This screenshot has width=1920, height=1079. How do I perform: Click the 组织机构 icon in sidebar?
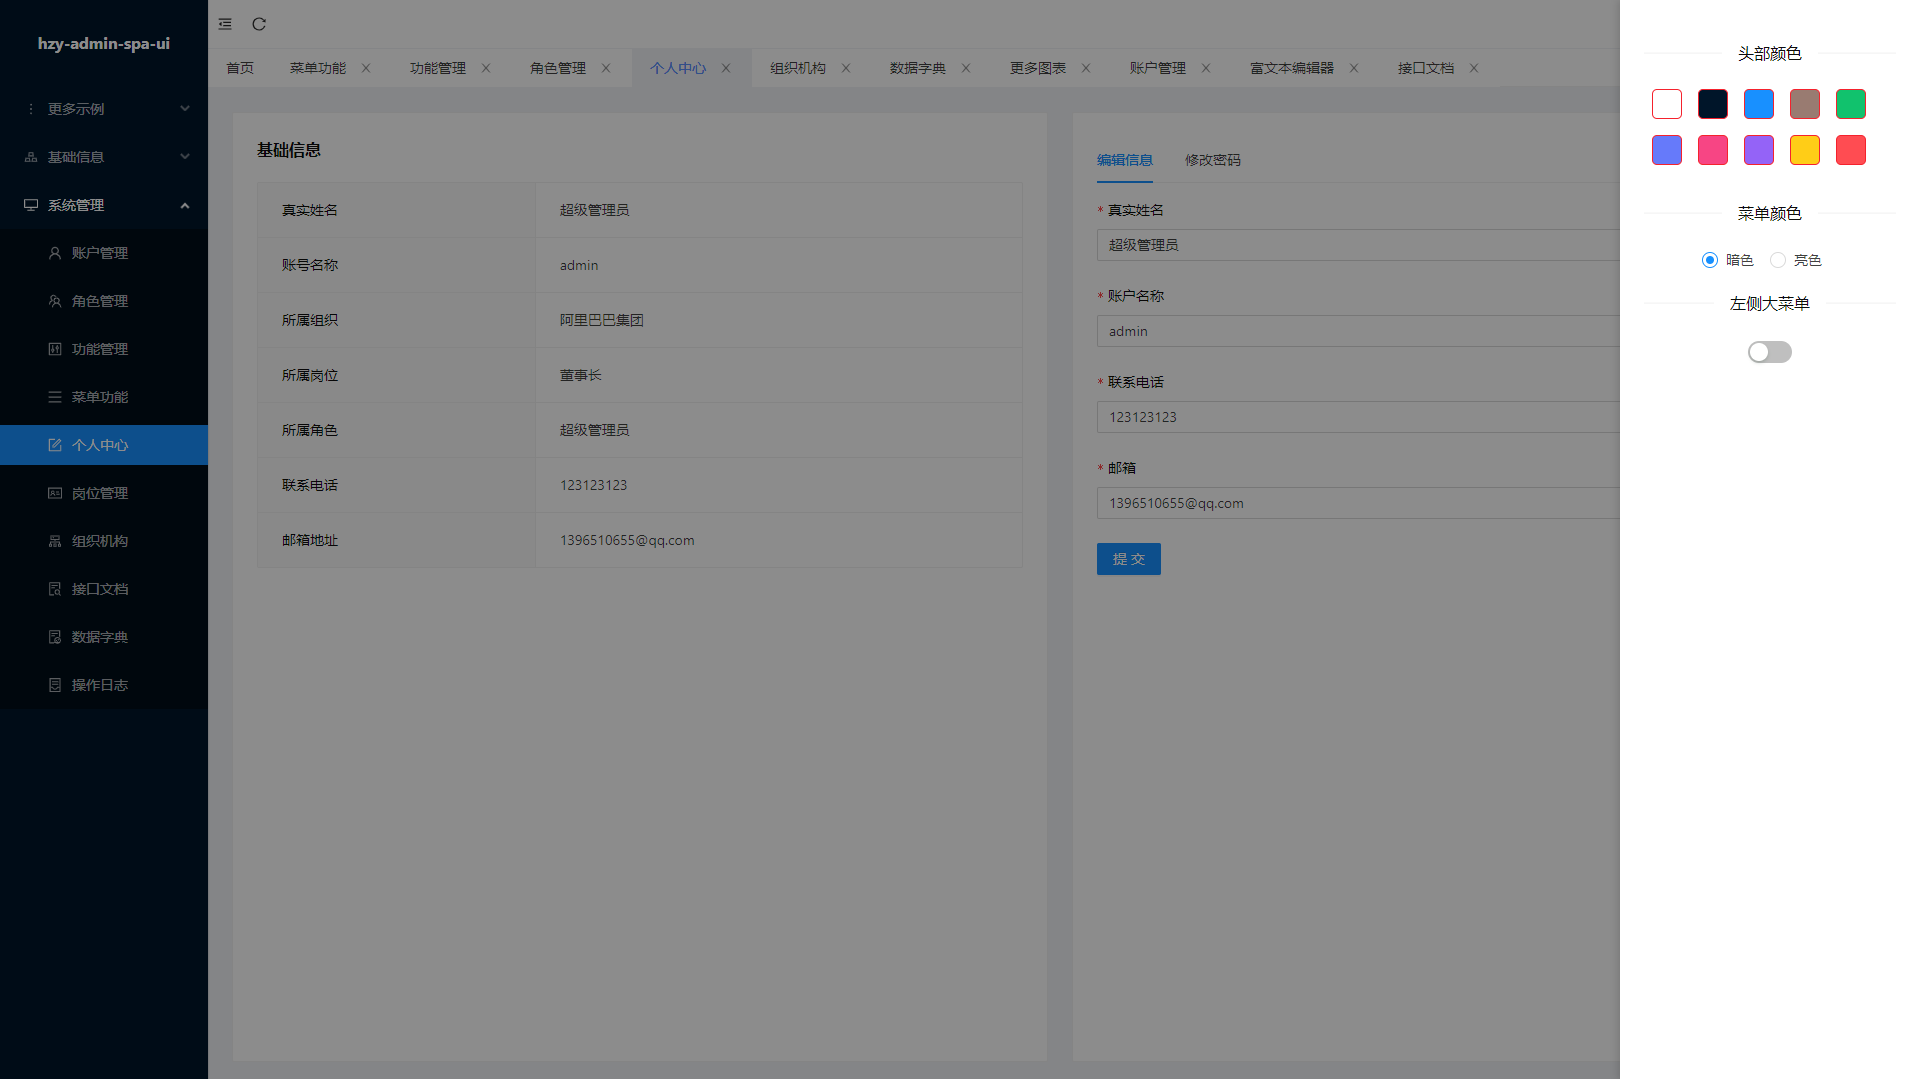tap(55, 541)
